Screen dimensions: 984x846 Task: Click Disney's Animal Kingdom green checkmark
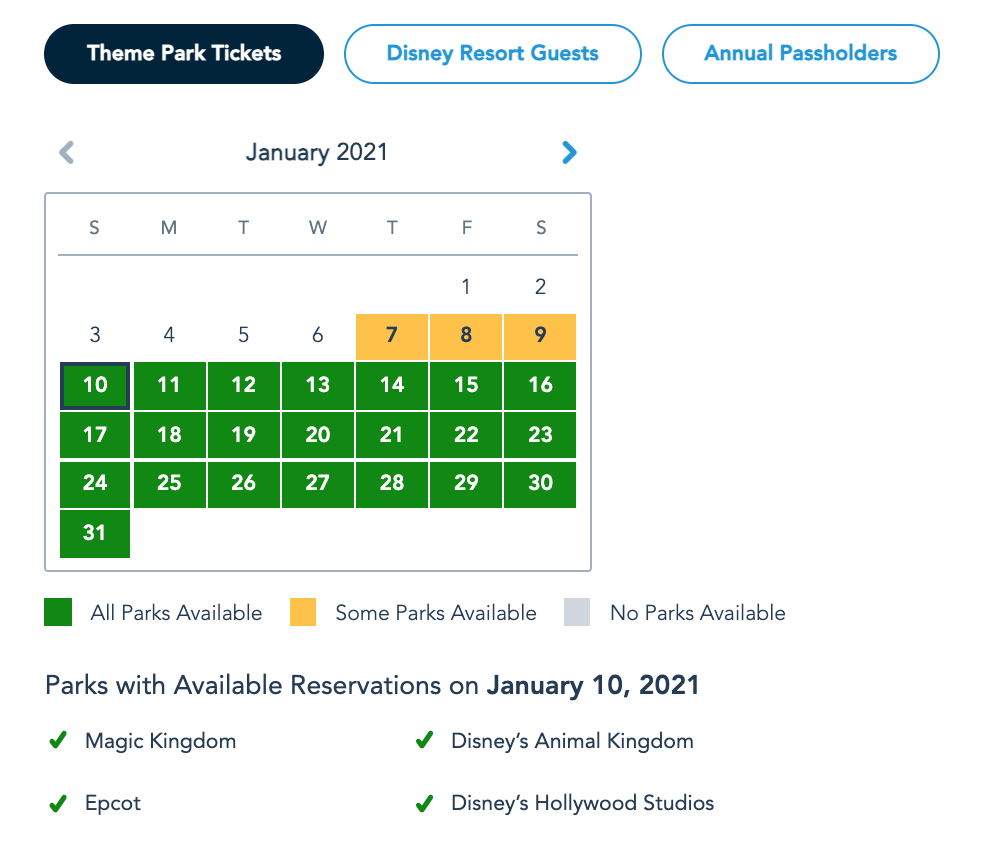[x=425, y=741]
